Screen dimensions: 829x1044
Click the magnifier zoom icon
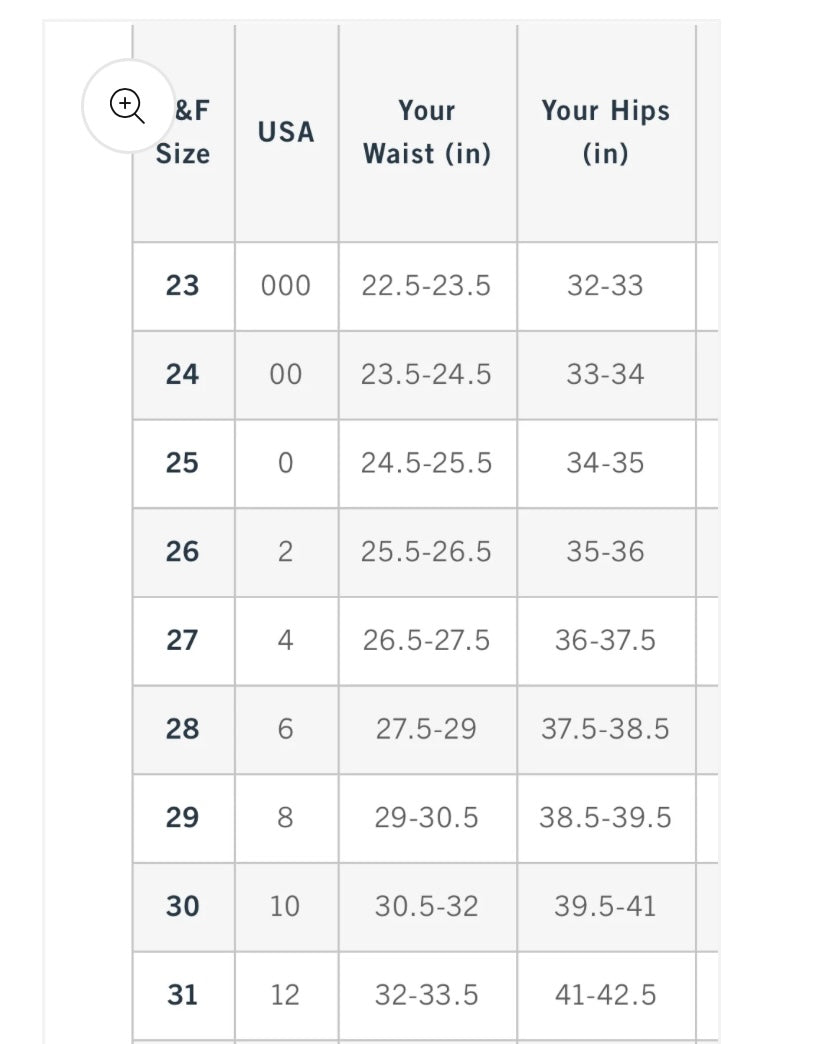(128, 105)
